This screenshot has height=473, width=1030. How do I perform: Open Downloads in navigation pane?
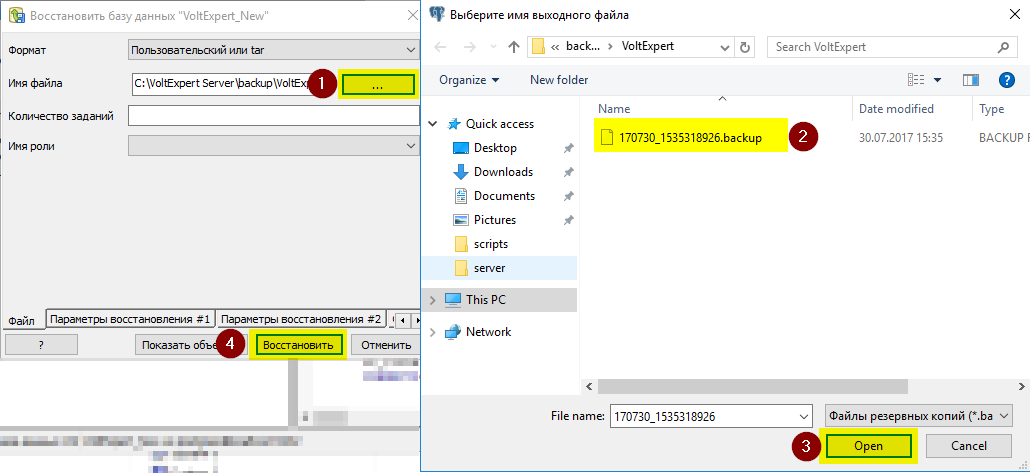pyautogui.click(x=503, y=172)
